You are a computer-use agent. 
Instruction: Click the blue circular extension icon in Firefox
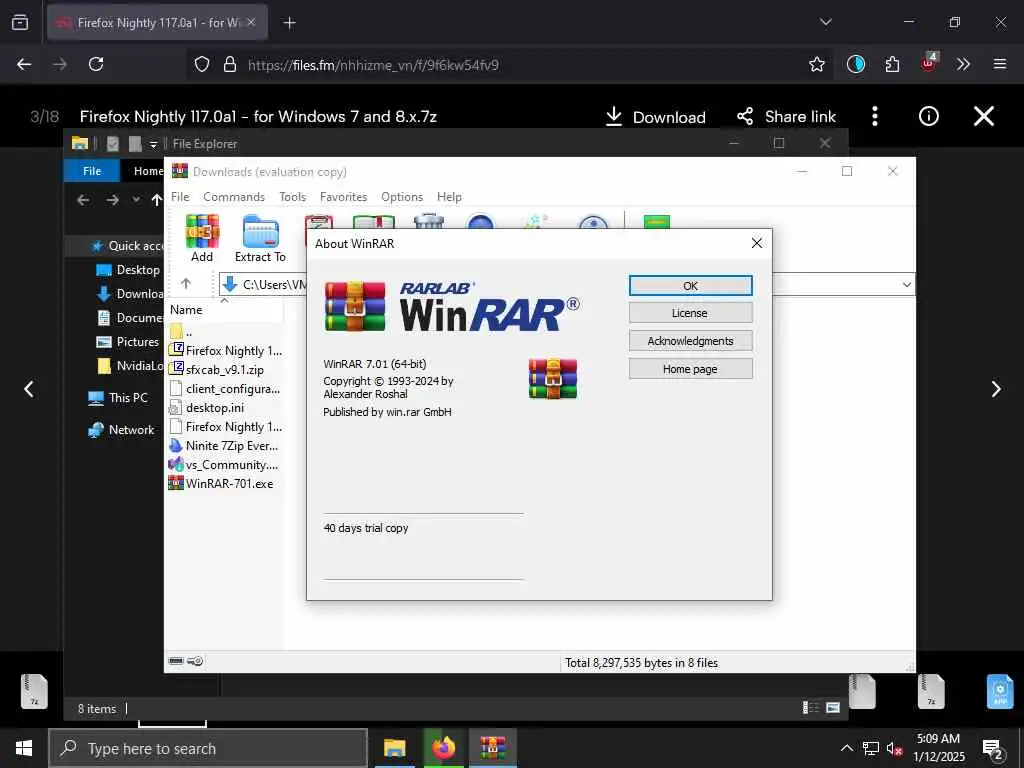(x=856, y=64)
